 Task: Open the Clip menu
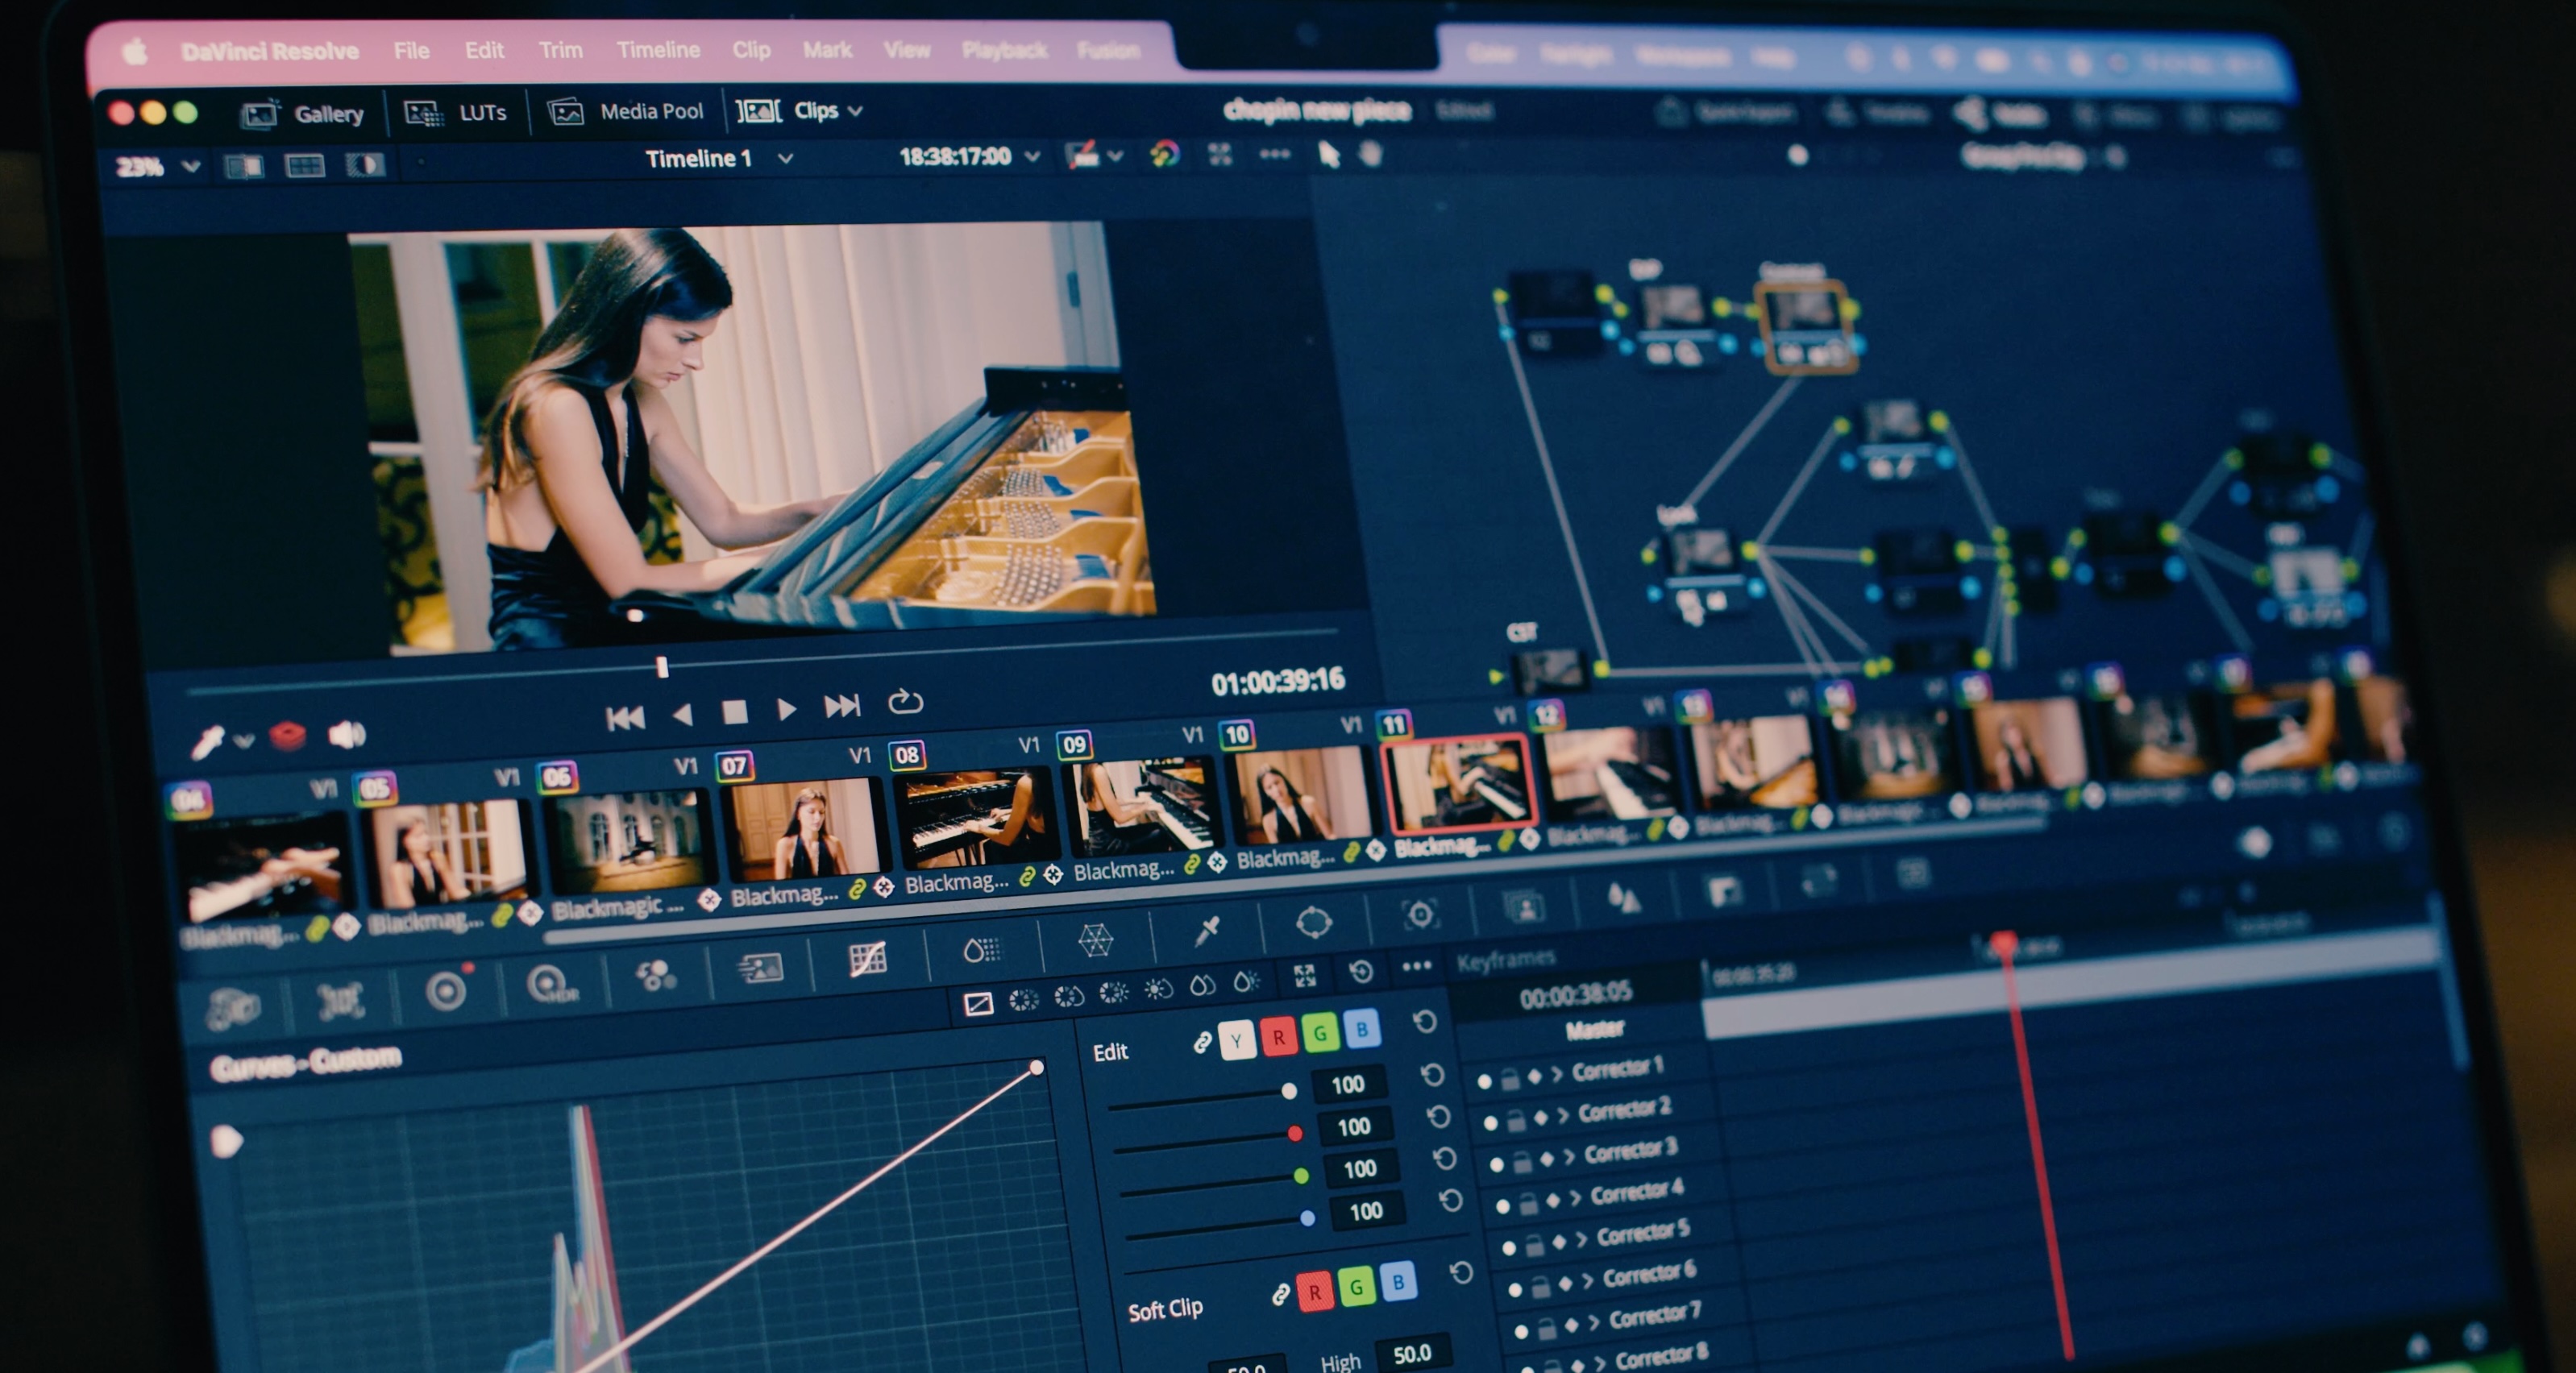(x=750, y=50)
